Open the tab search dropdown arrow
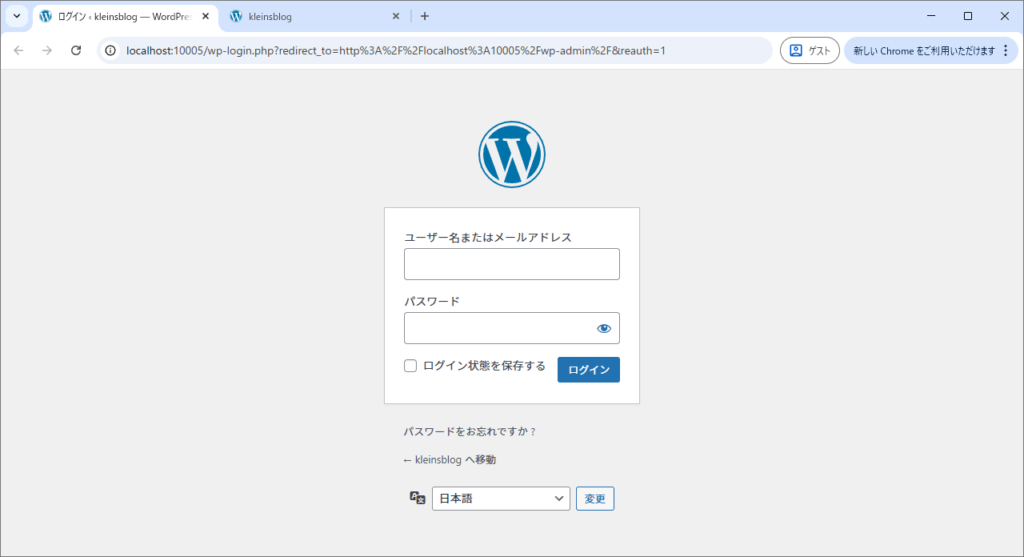 [x=16, y=16]
